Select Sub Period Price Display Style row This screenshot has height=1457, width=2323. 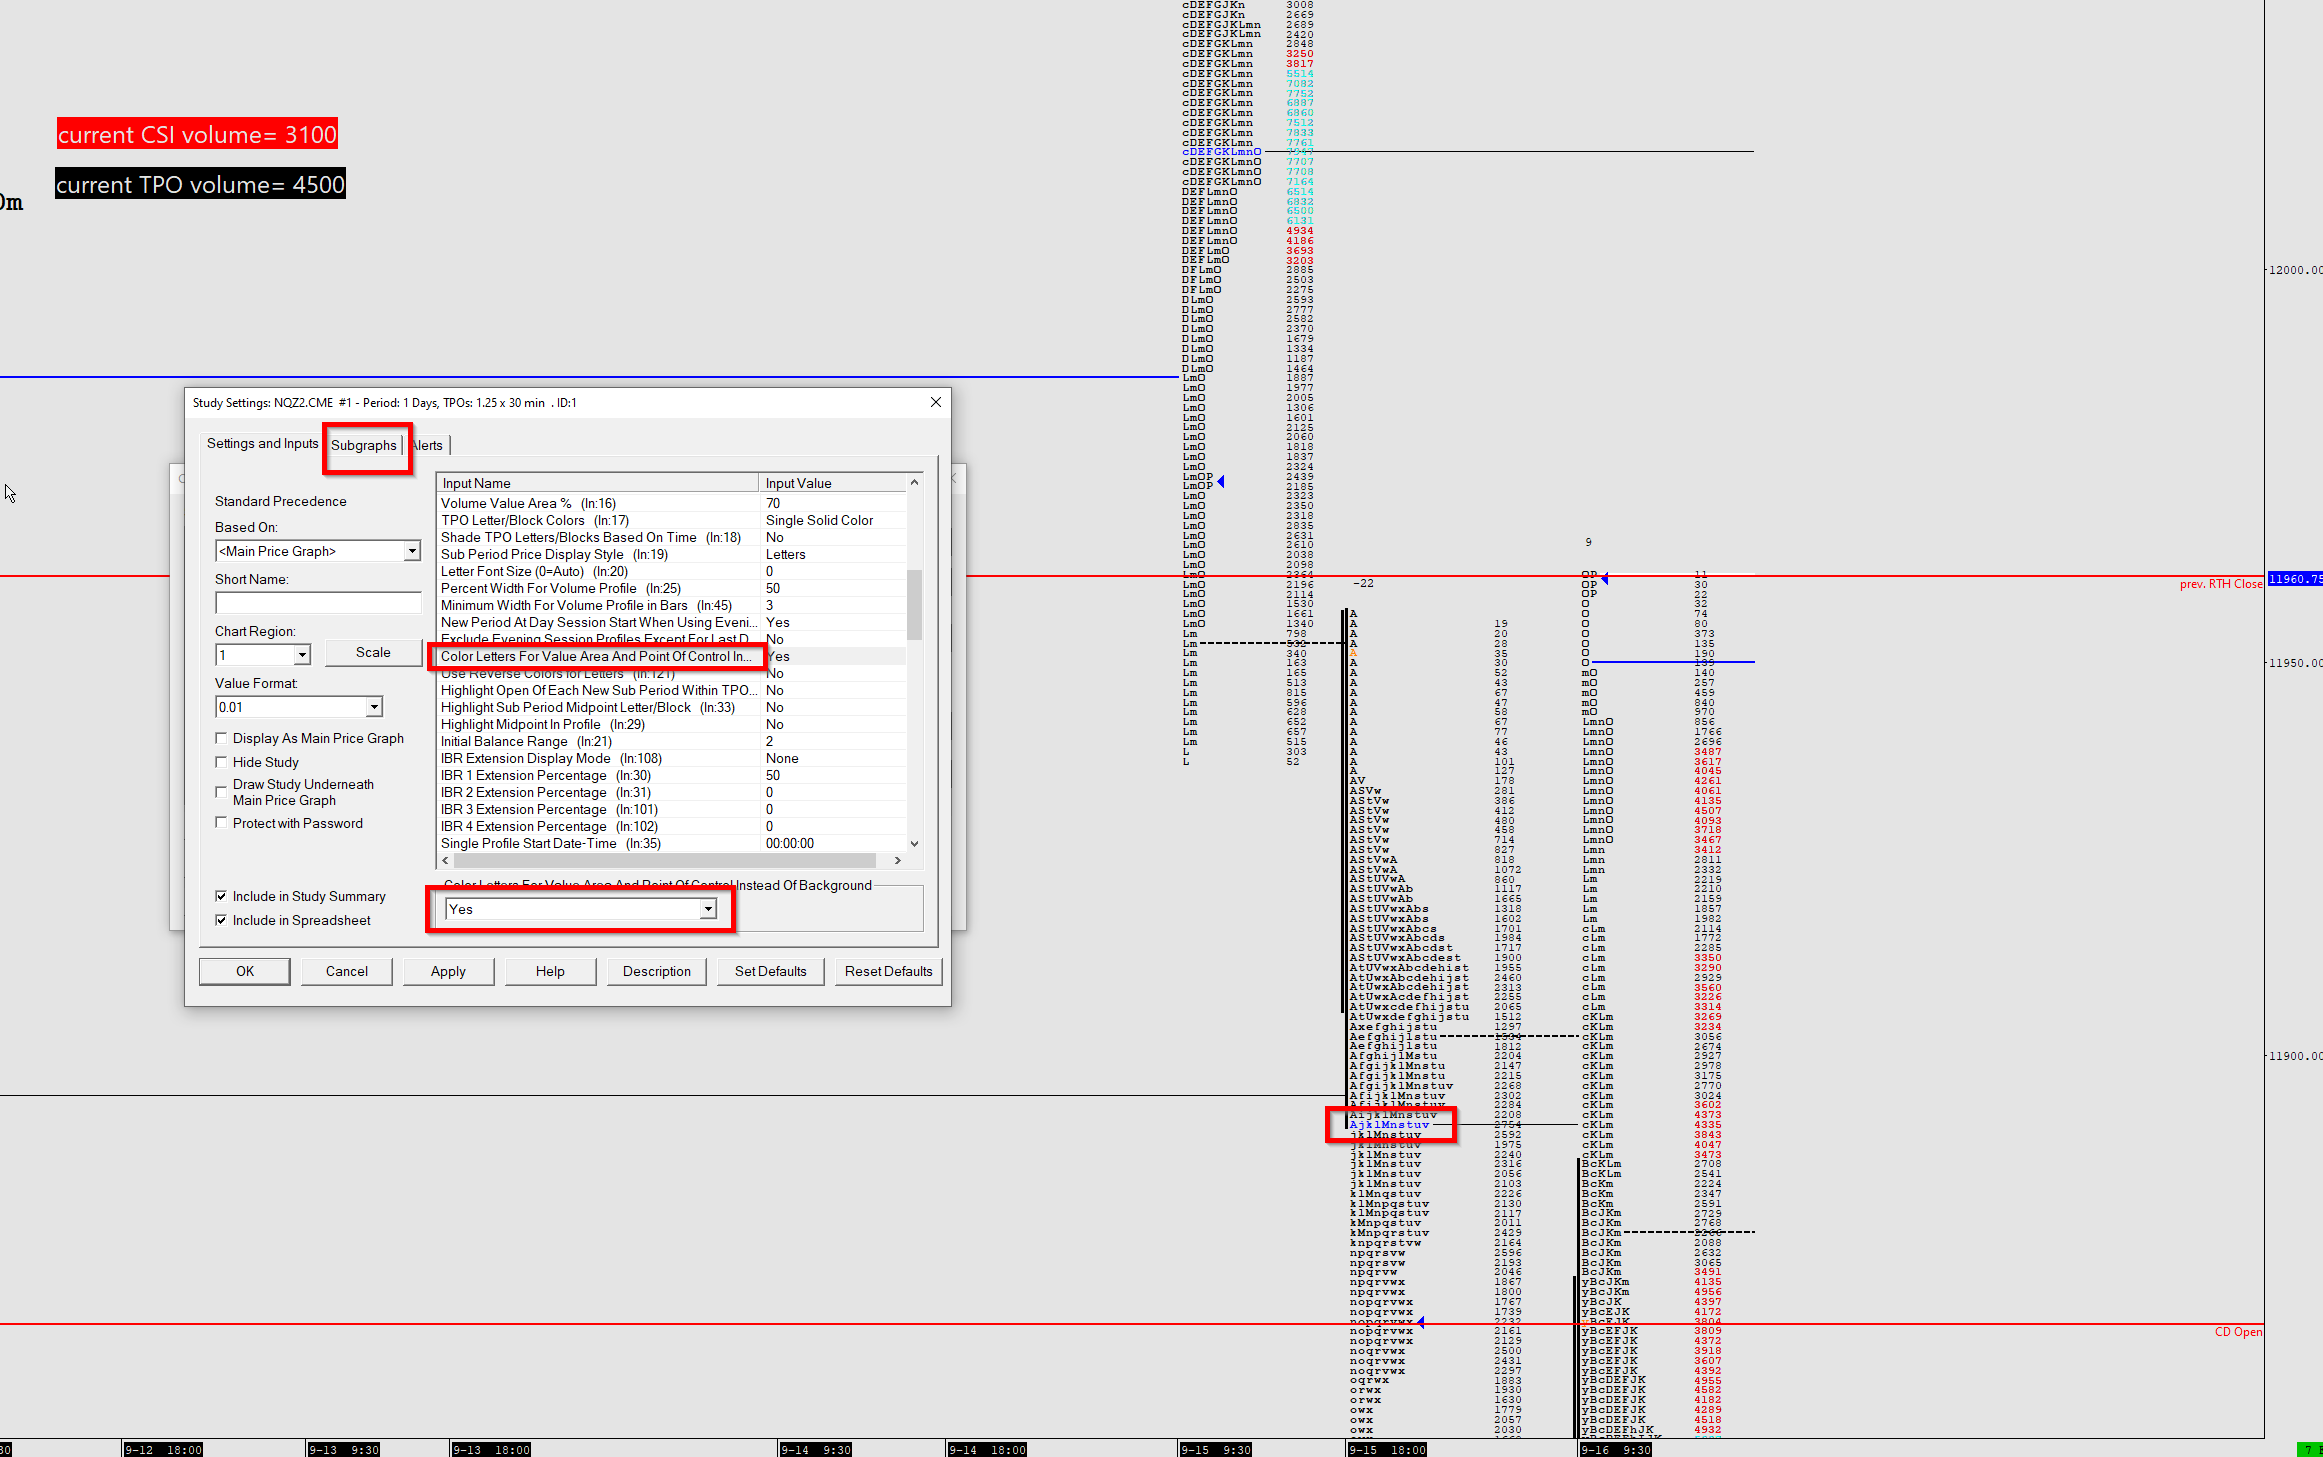tap(672, 554)
